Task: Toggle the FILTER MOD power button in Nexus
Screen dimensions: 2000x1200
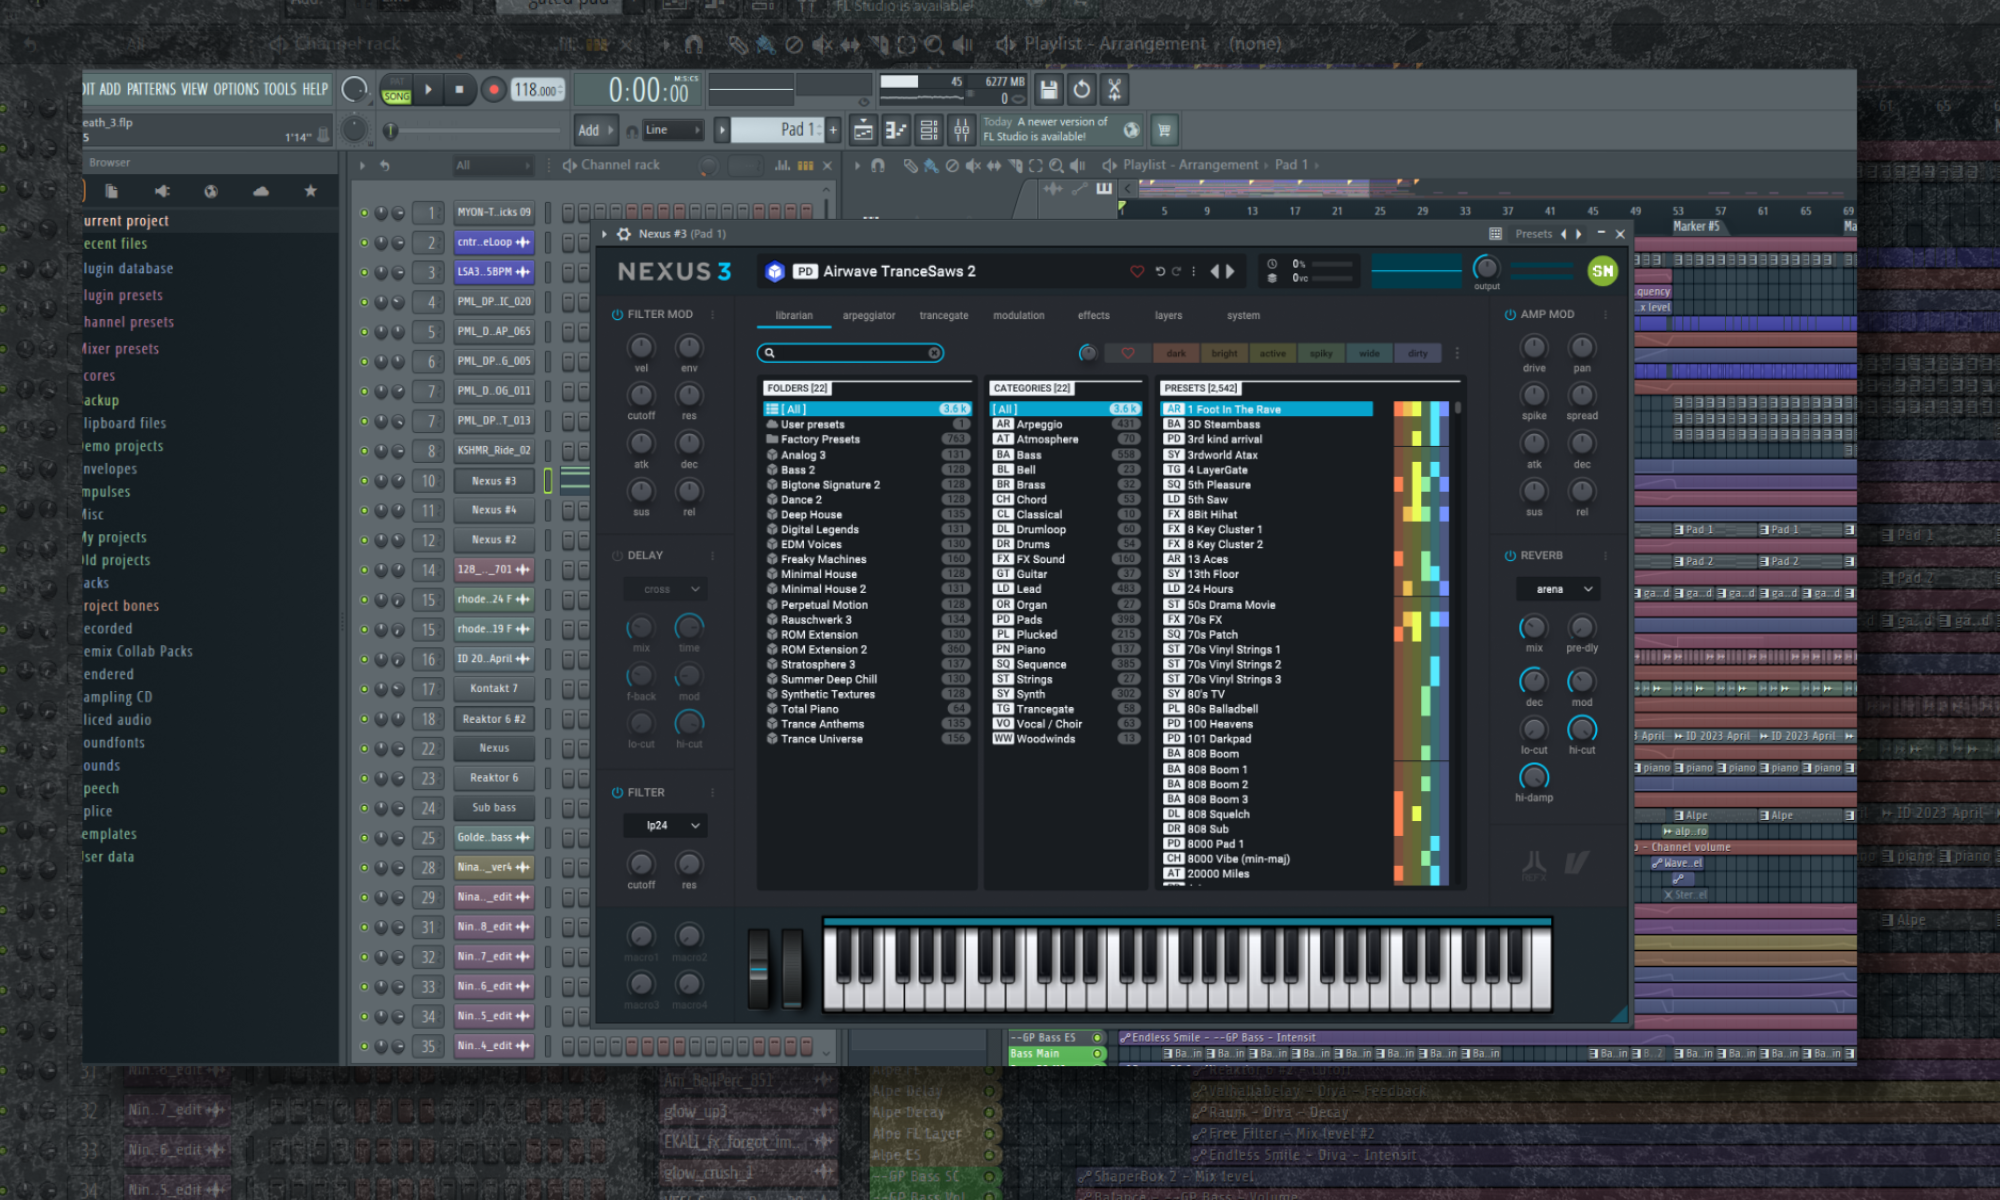Action: click(x=619, y=313)
